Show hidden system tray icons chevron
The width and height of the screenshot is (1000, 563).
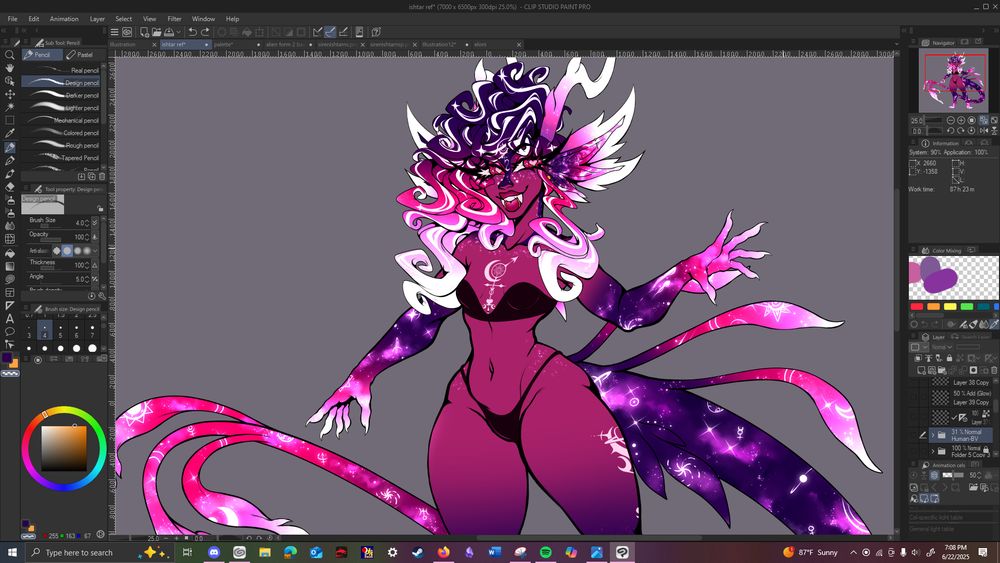(x=853, y=552)
